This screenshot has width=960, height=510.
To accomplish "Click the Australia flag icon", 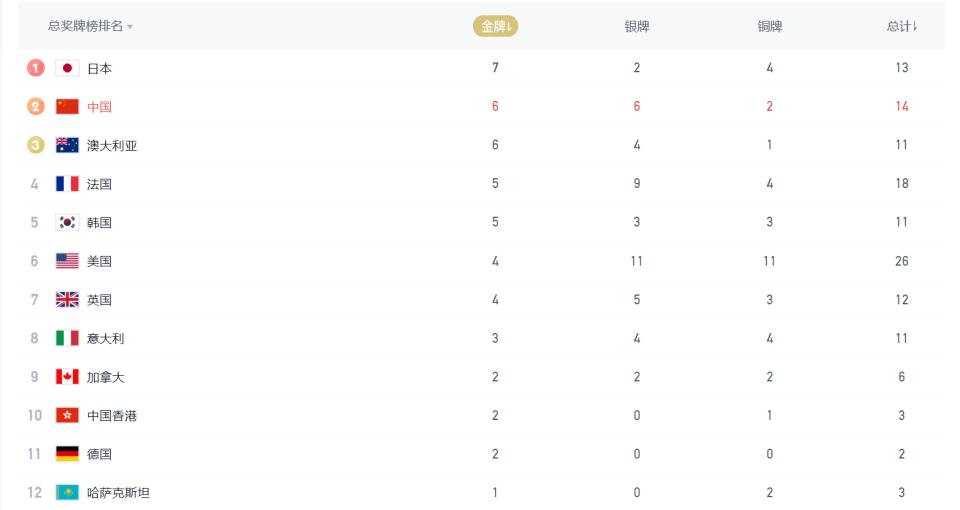I will click(67, 145).
